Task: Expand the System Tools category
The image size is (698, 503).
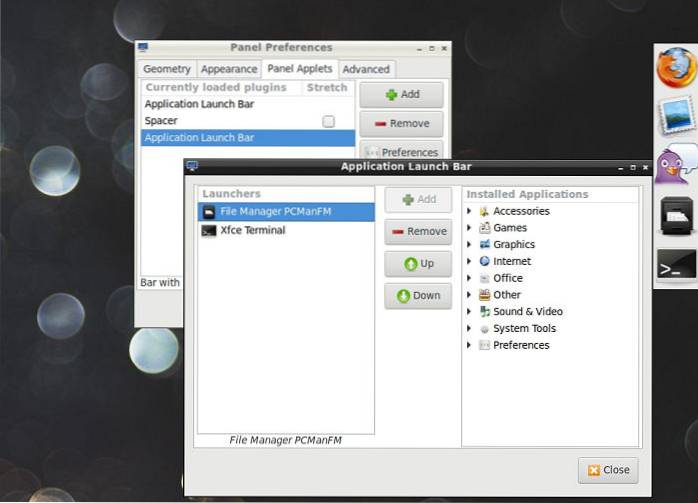Action: [x=470, y=328]
